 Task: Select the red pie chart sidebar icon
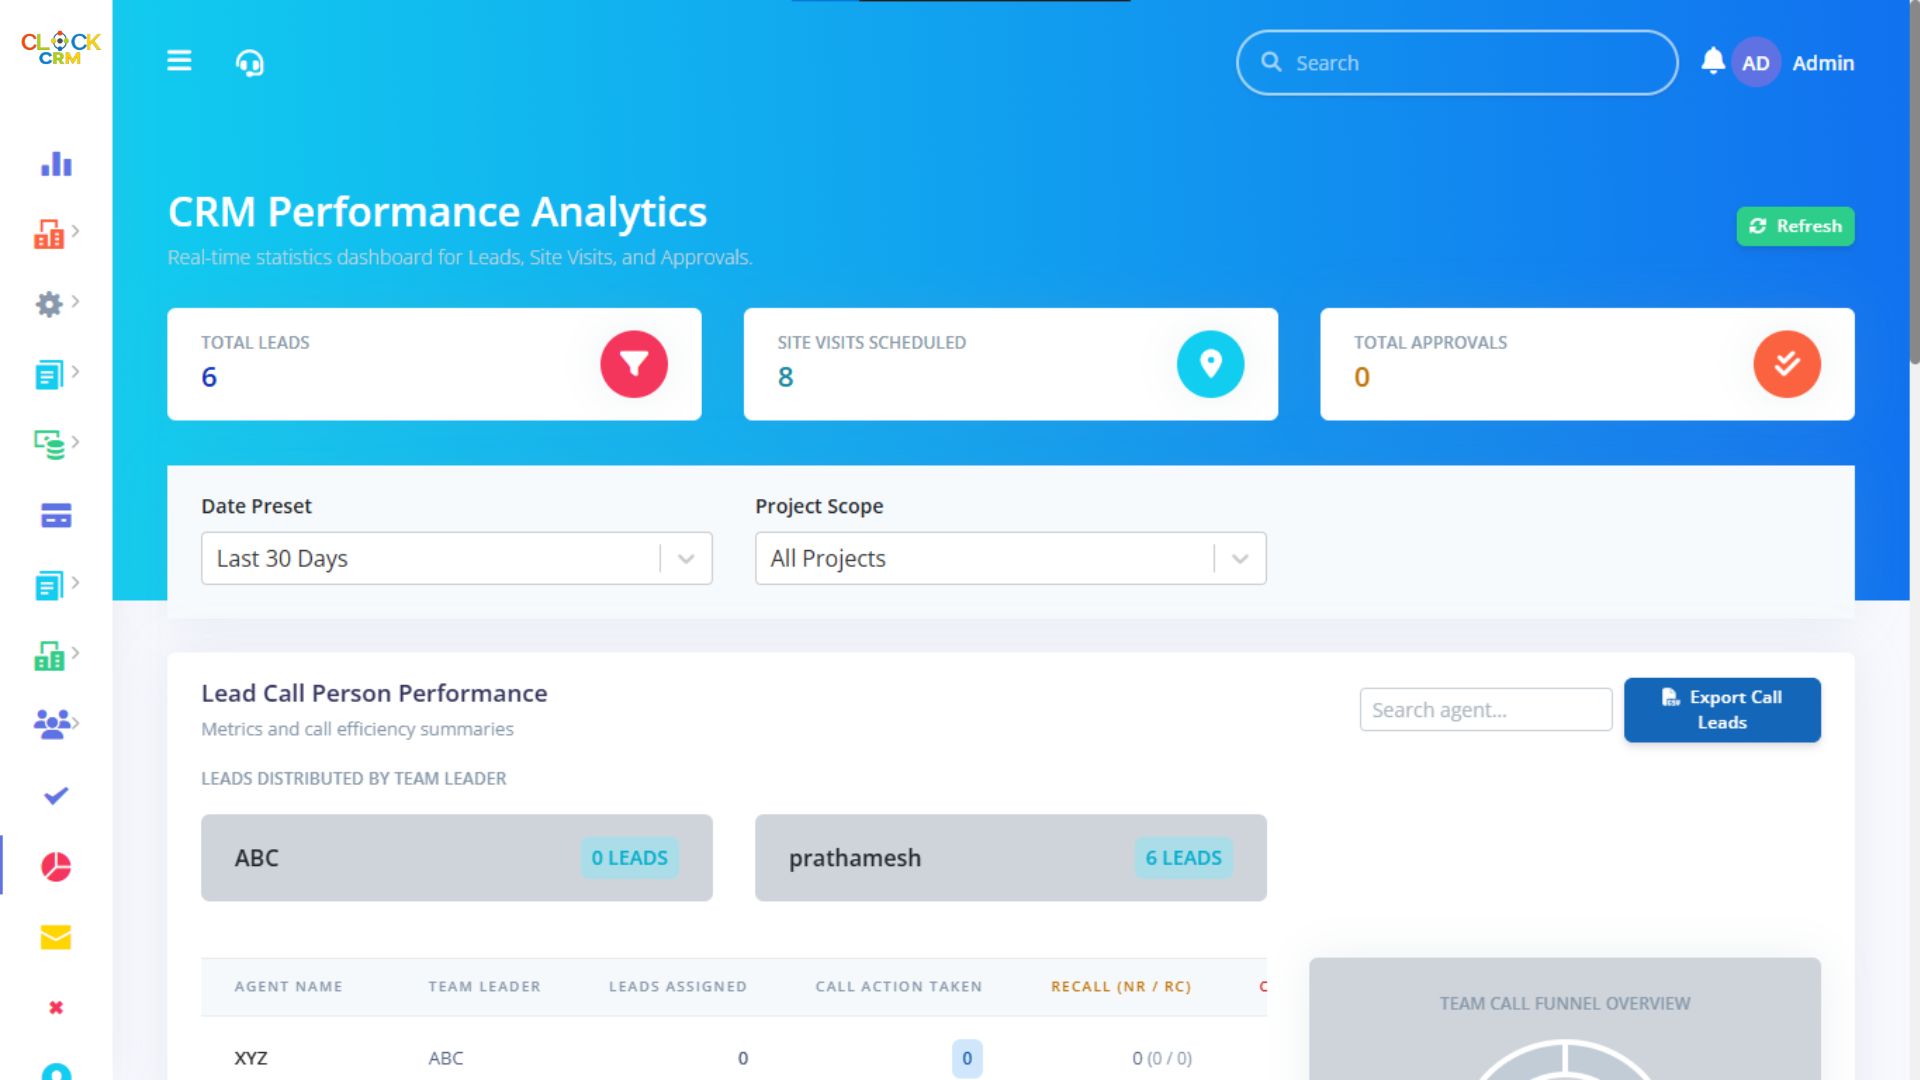point(56,866)
